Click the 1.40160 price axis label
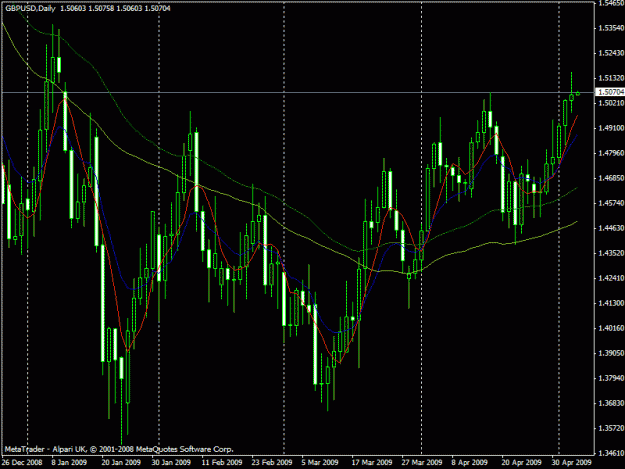The height and width of the screenshot is (469, 625). click(611, 328)
